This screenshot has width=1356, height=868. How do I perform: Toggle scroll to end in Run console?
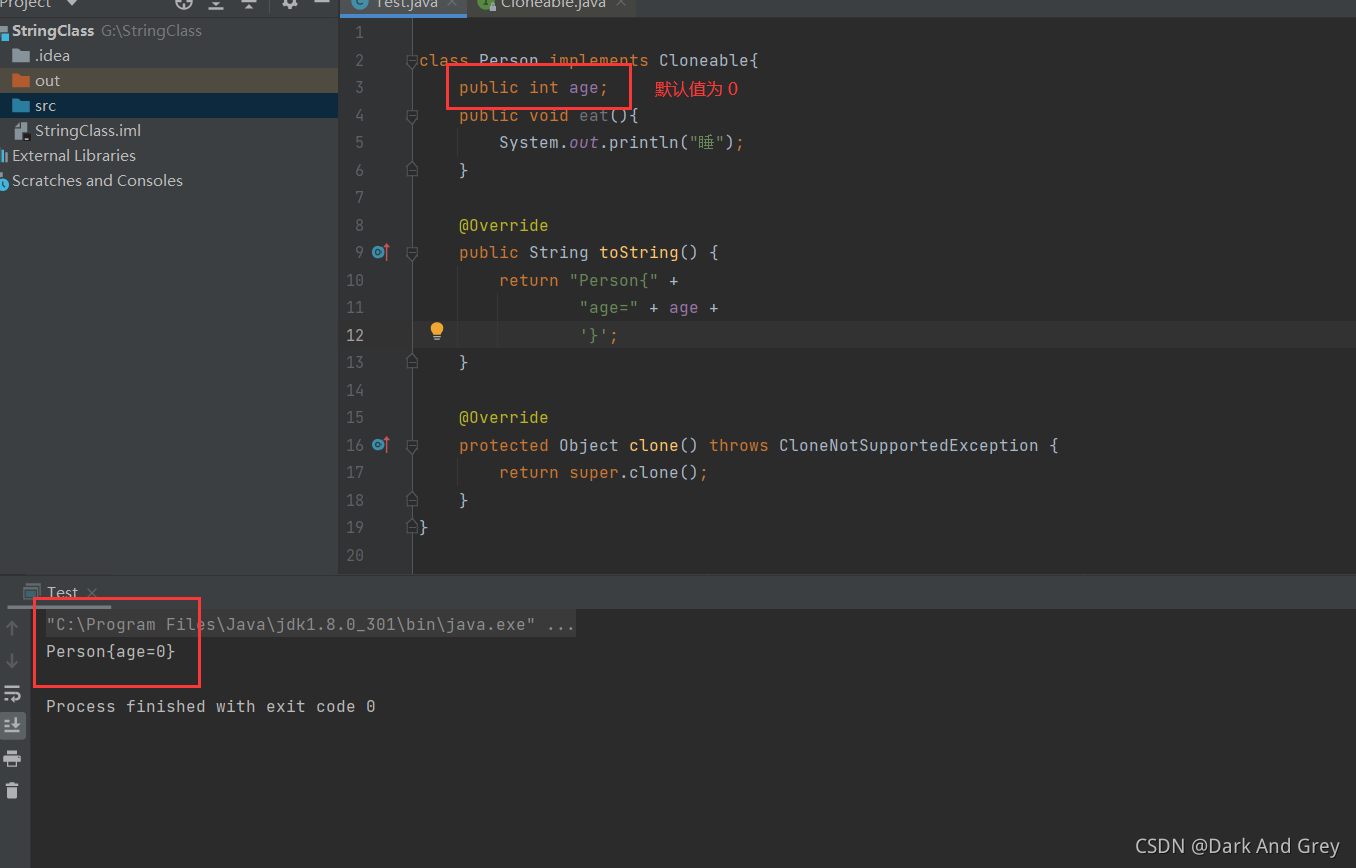(x=12, y=724)
